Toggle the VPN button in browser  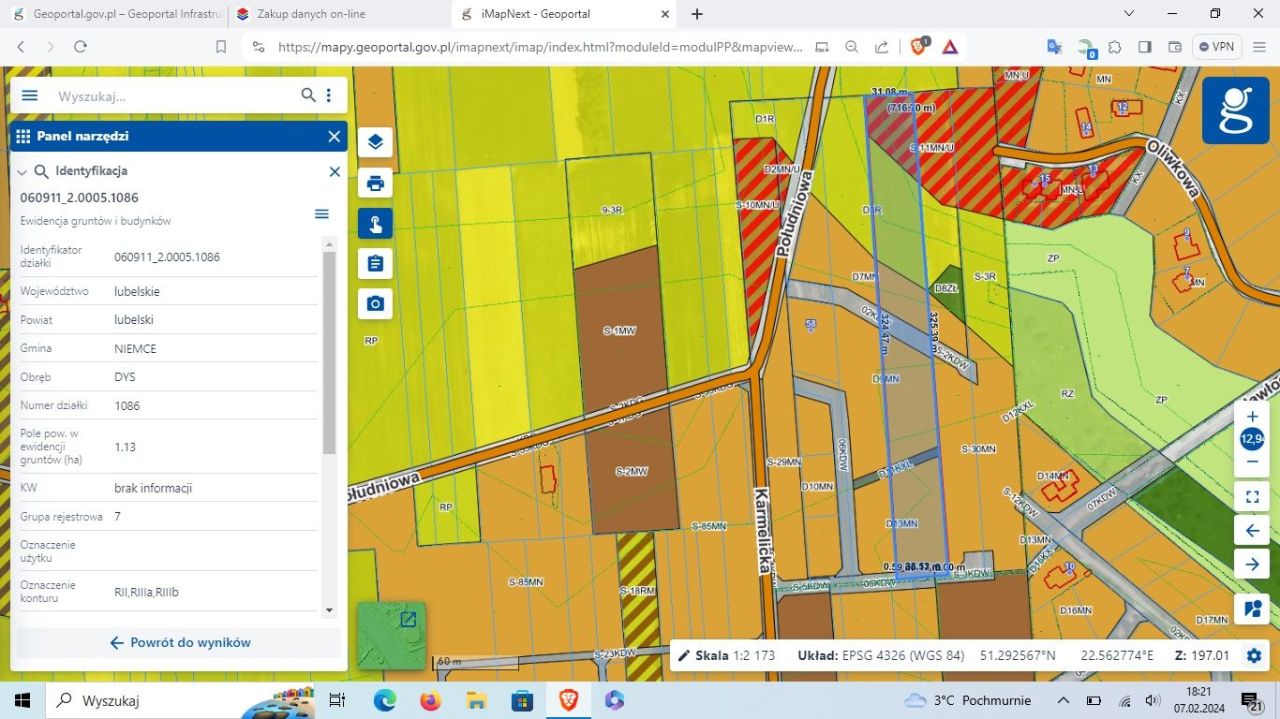(1218, 47)
